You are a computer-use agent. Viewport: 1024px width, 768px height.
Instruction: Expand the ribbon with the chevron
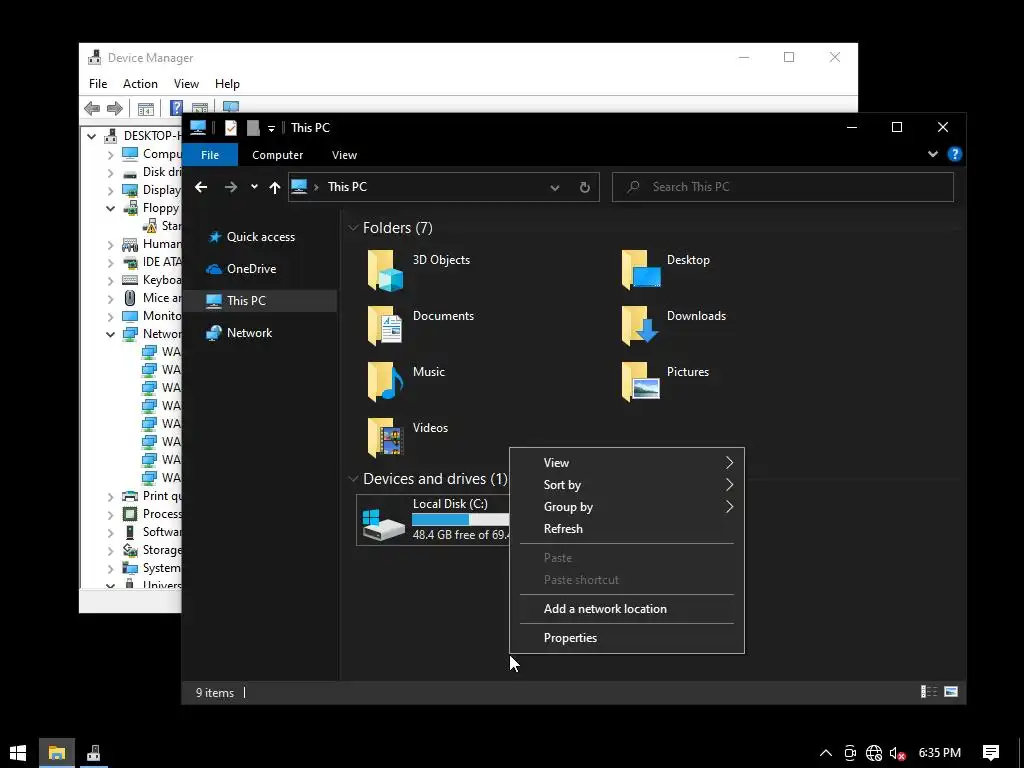click(x=933, y=154)
